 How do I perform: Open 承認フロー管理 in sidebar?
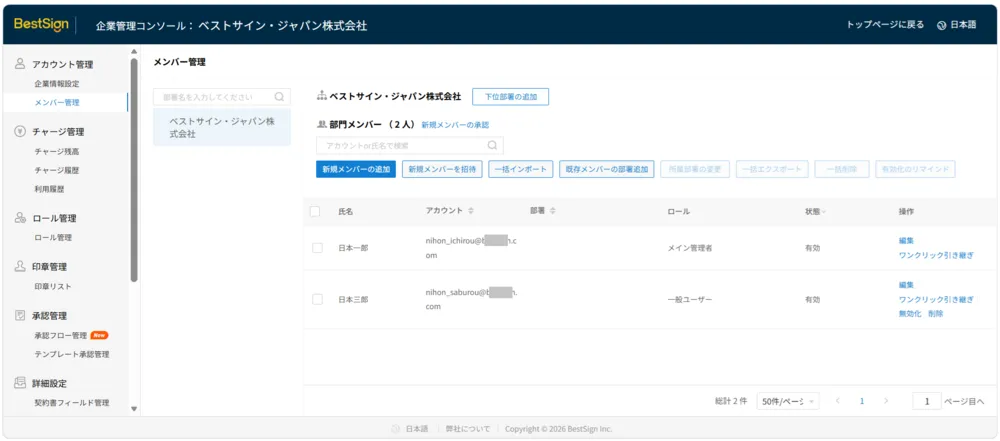[61, 335]
